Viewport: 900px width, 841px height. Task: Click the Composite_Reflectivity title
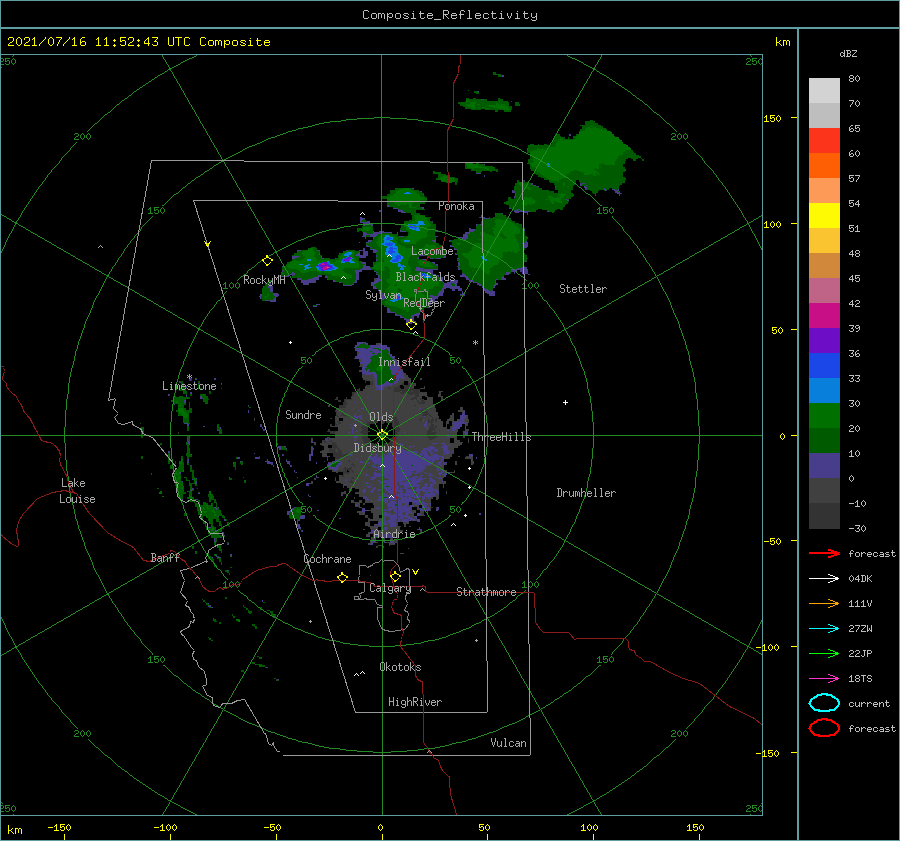pyautogui.click(x=450, y=15)
